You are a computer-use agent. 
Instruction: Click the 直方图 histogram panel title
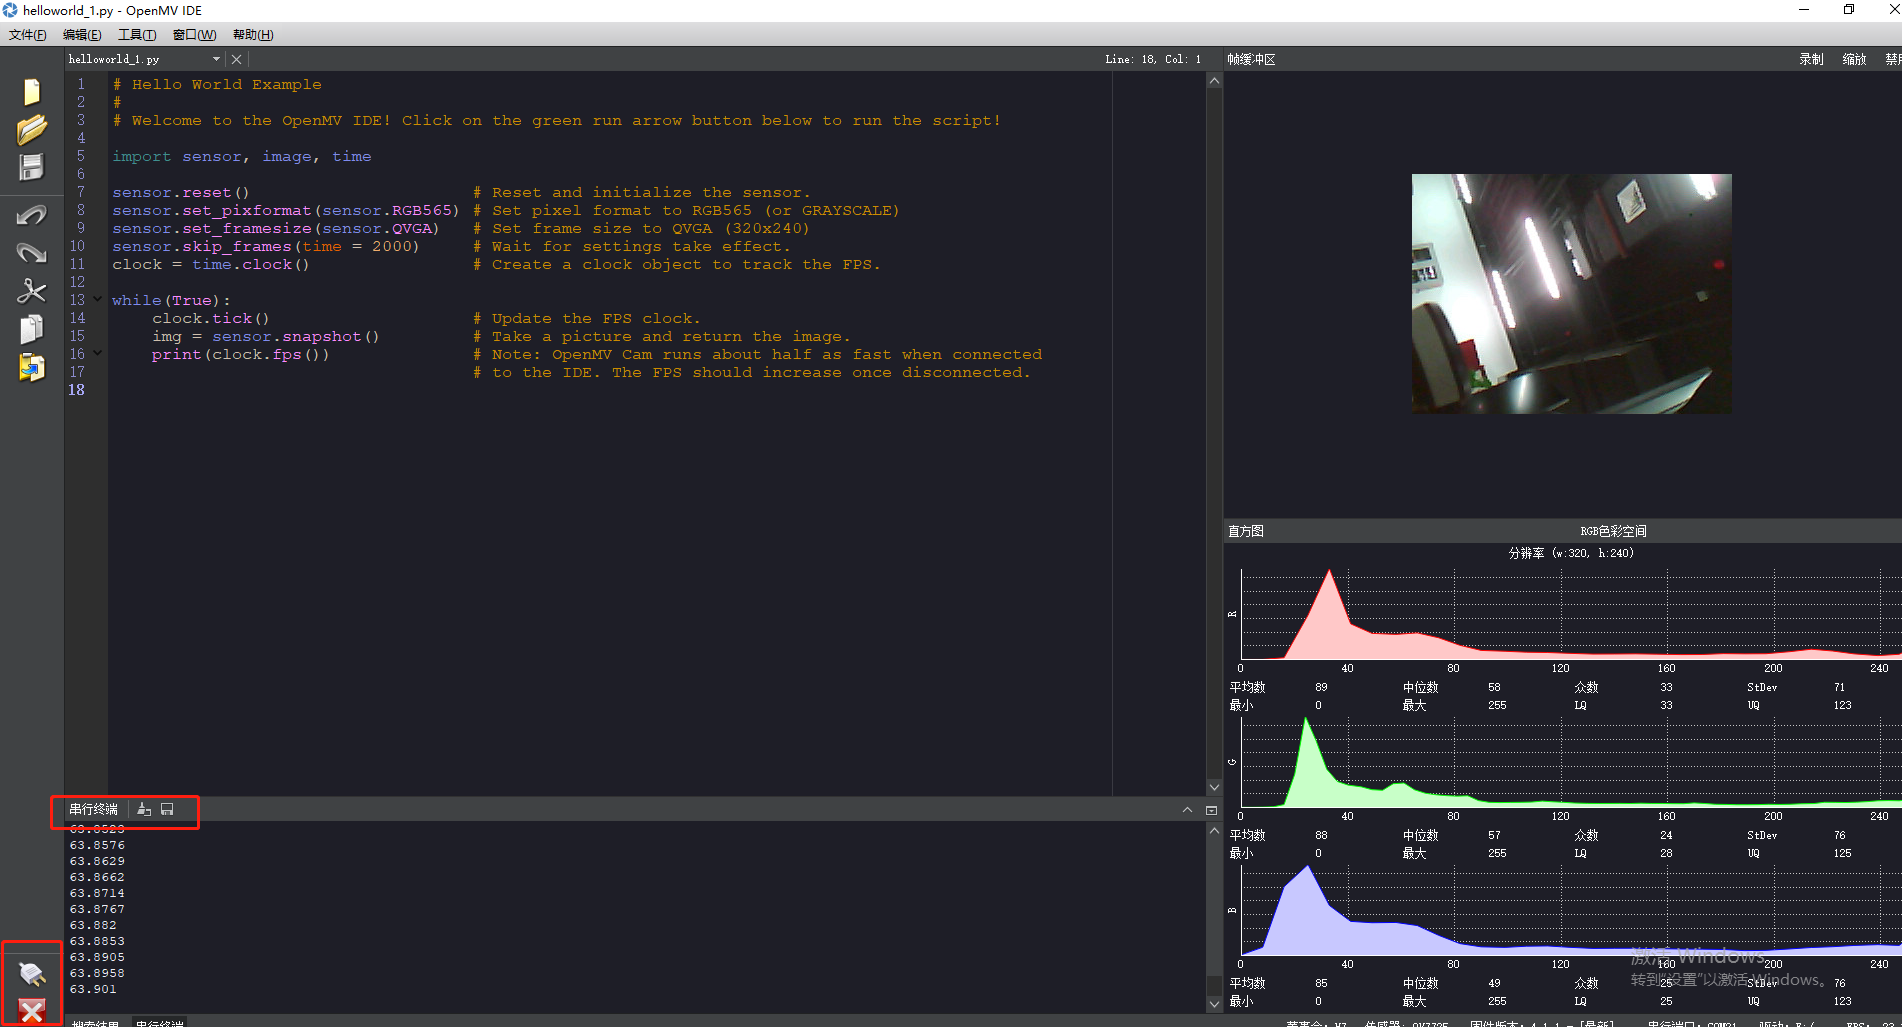[1245, 531]
